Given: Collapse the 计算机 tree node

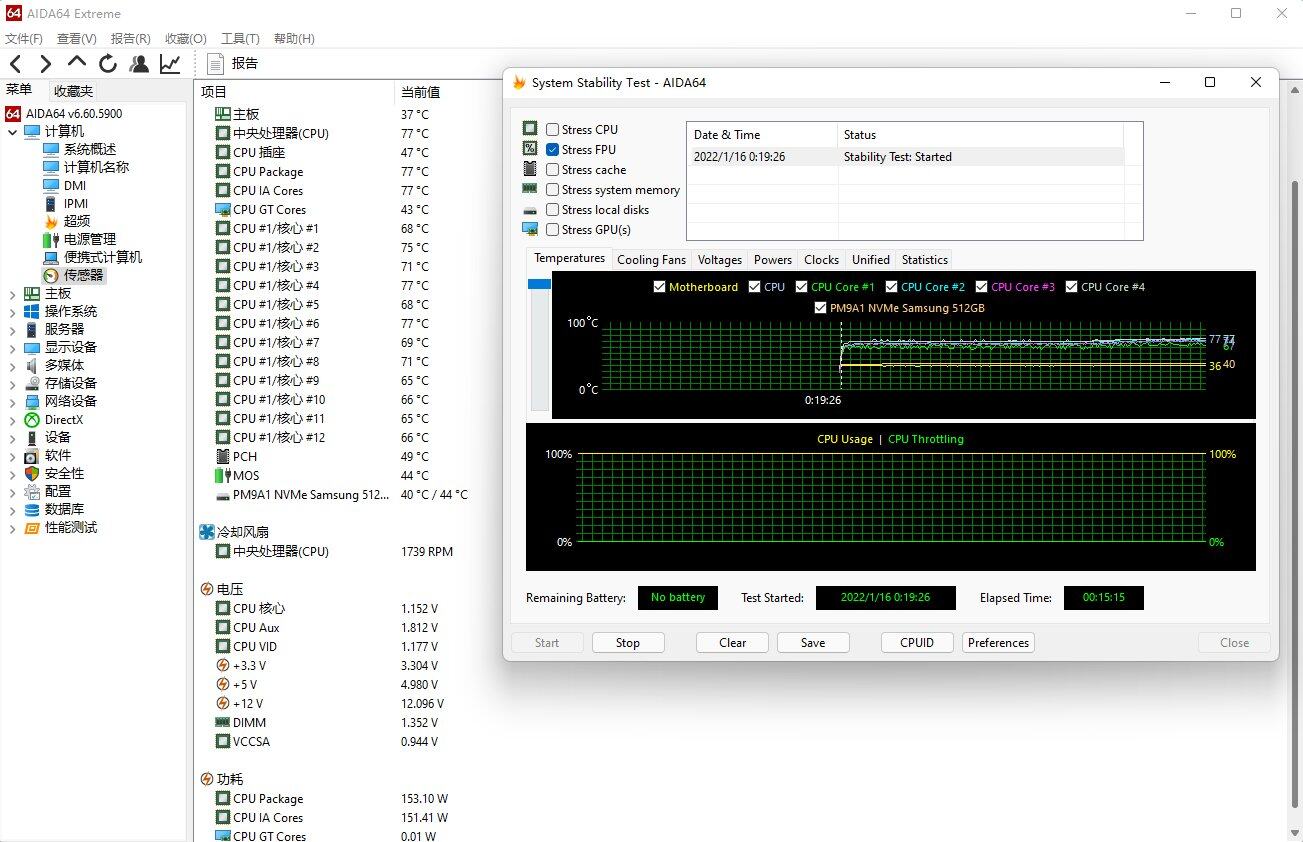Looking at the screenshot, I should click(x=12, y=132).
